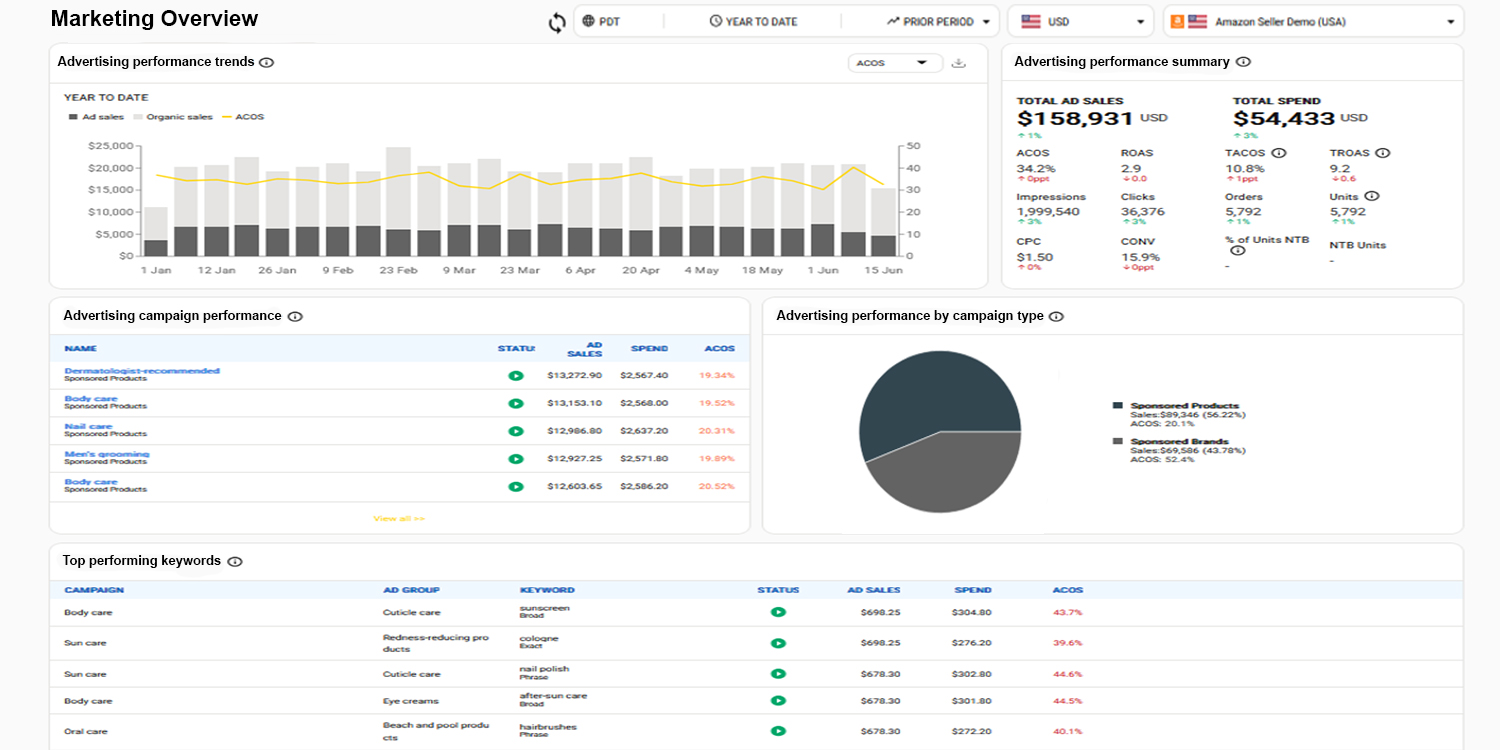Open the Men's grooming campaign link
Screen dimensions: 1500x750
(x=107, y=454)
